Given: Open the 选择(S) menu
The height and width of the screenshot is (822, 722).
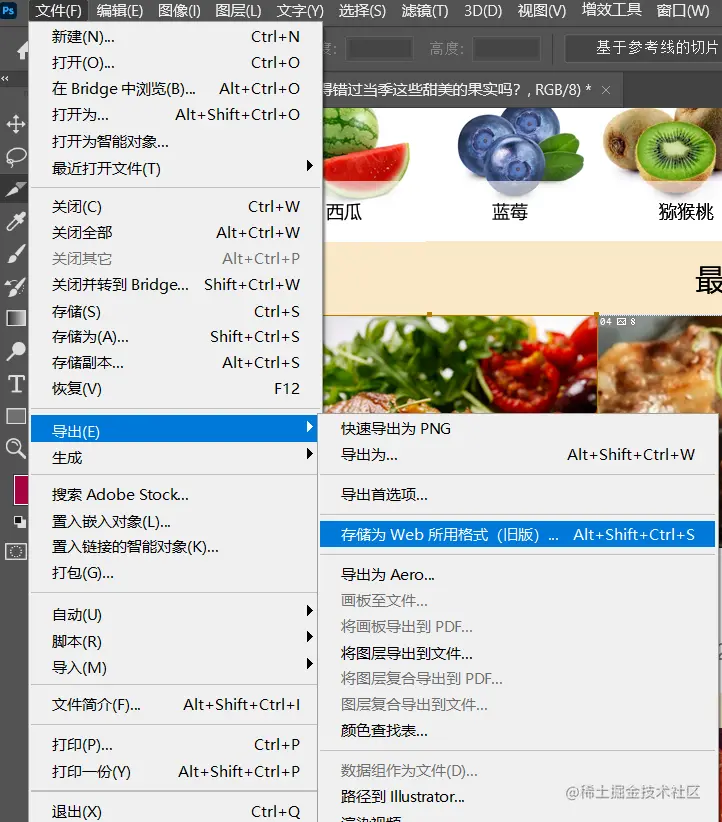Looking at the screenshot, I should [362, 10].
